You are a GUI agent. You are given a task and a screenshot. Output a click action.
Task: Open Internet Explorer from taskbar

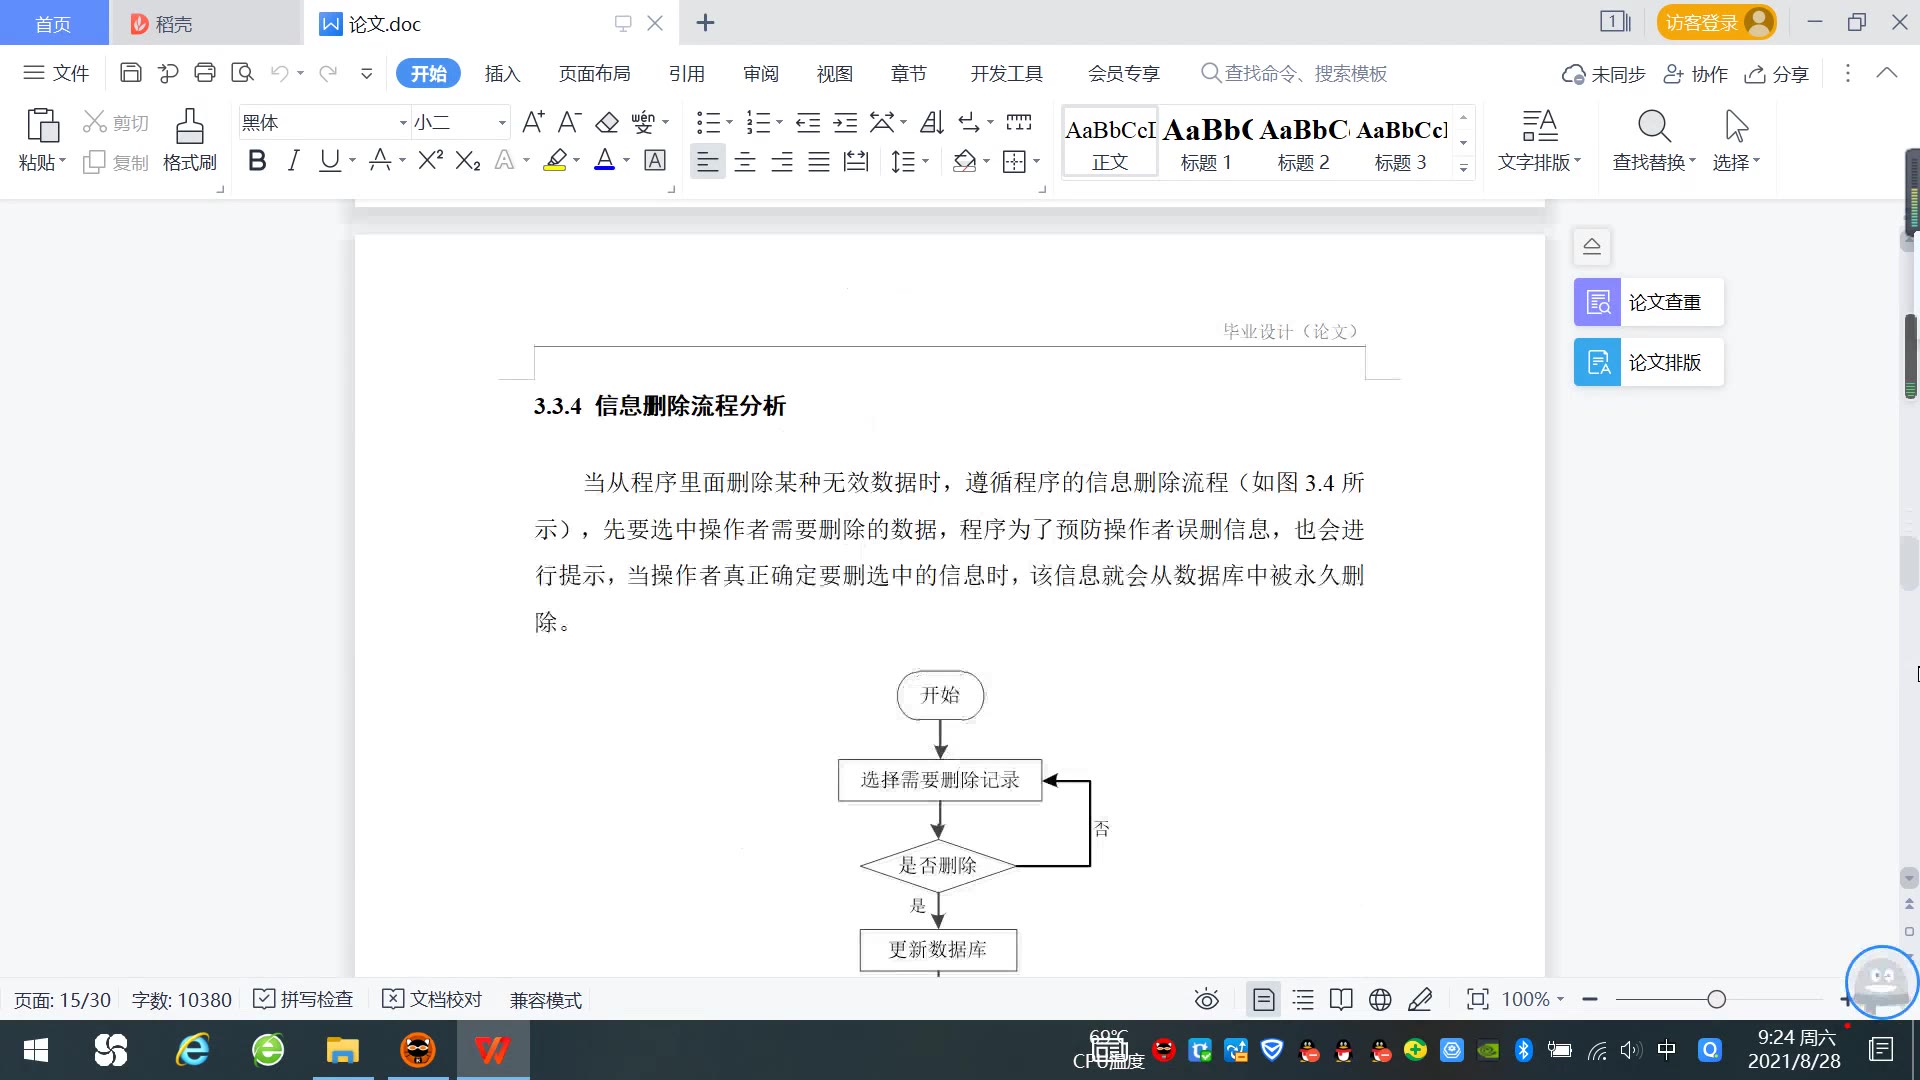pyautogui.click(x=192, y=1050)
